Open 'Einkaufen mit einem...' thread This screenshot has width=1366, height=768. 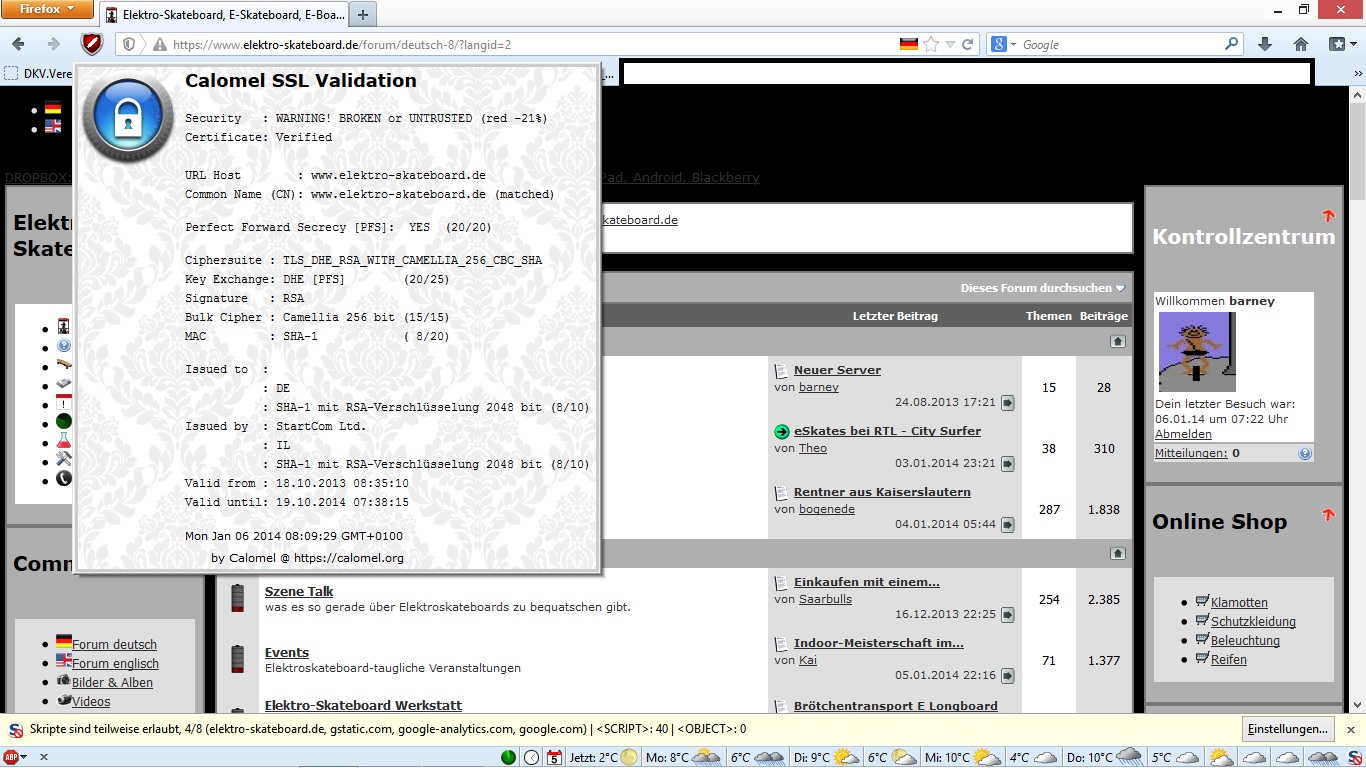tap(867, 582)
